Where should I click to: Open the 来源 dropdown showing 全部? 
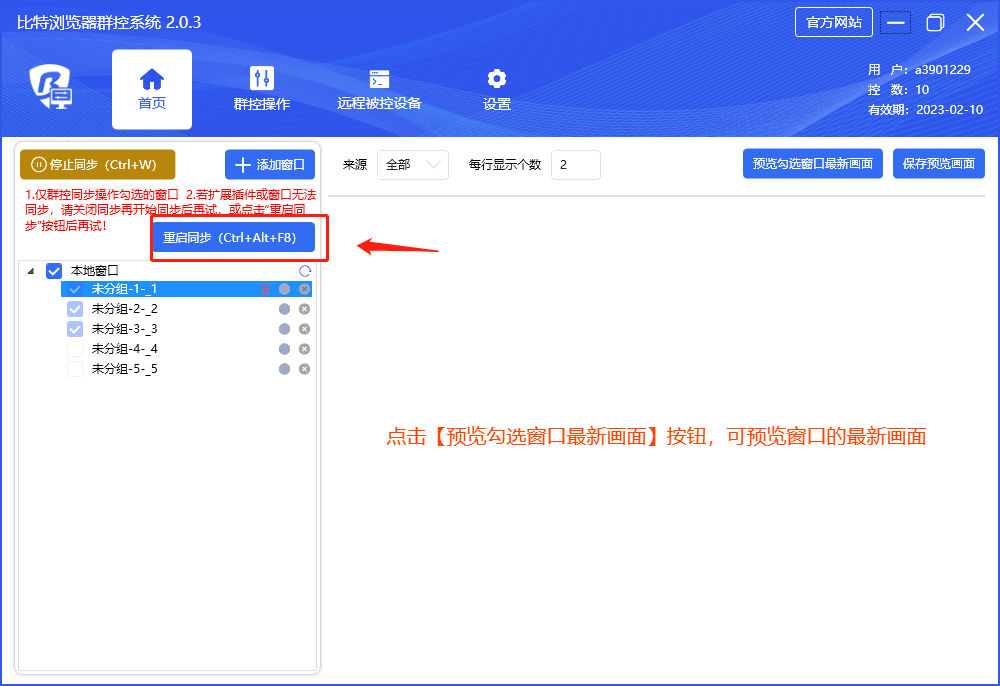coord(412,165)
